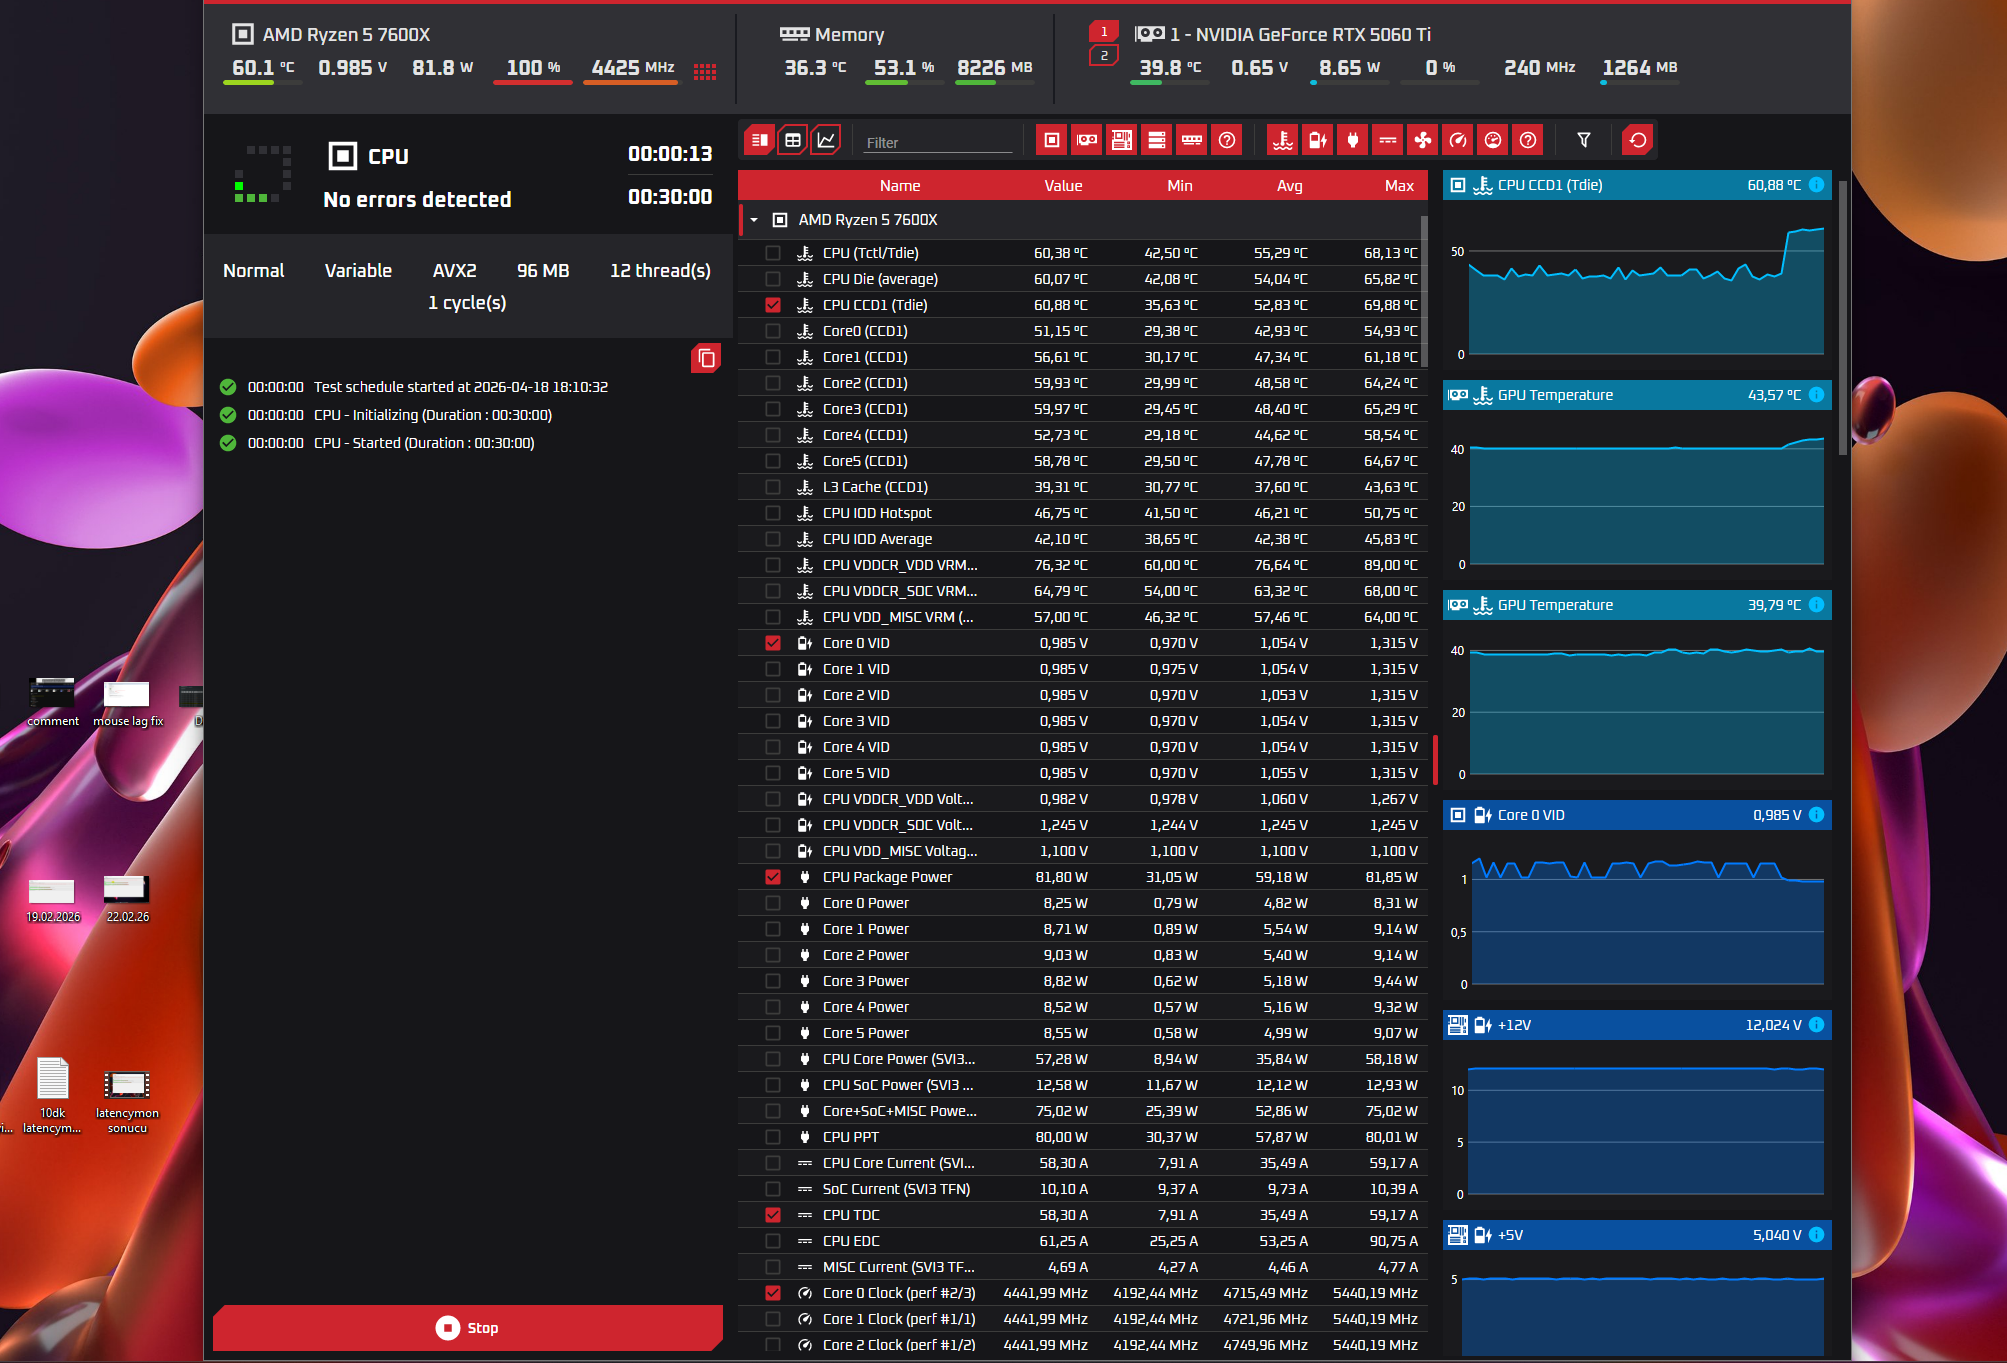Image resolution: width=2007 pixels, height=1363 pixels.
Task: Select GPU 1 in the GPU selector
Action: [1104, 32]
